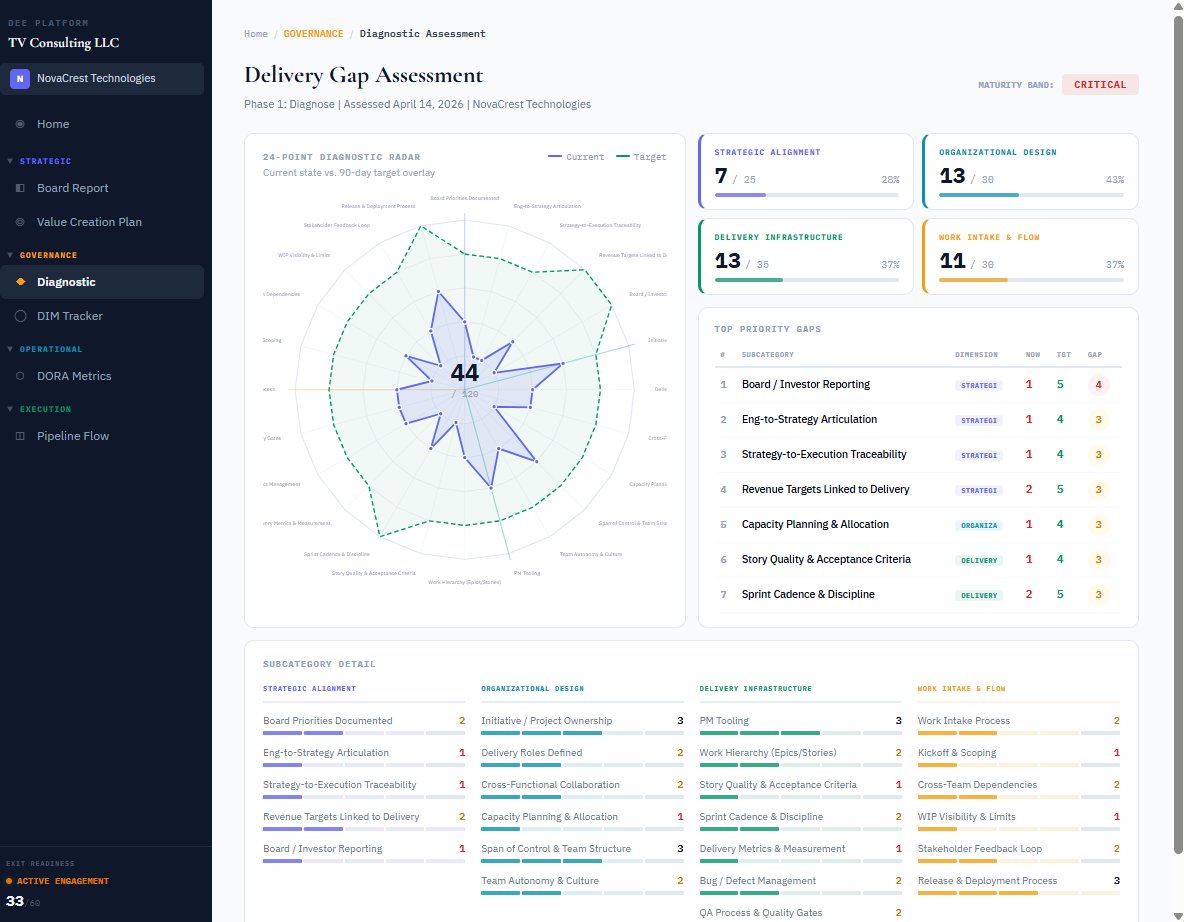
Task: Click the Work Intake & Flow progress bar
Action: 1031,280
